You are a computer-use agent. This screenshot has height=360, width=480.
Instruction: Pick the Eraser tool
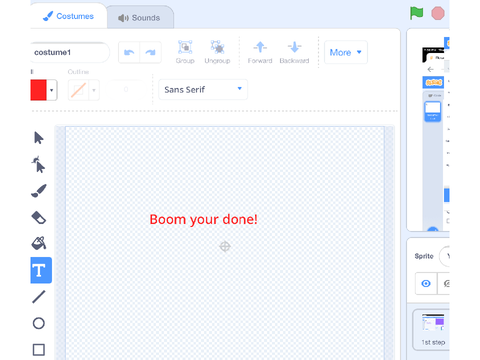(39, 218)
